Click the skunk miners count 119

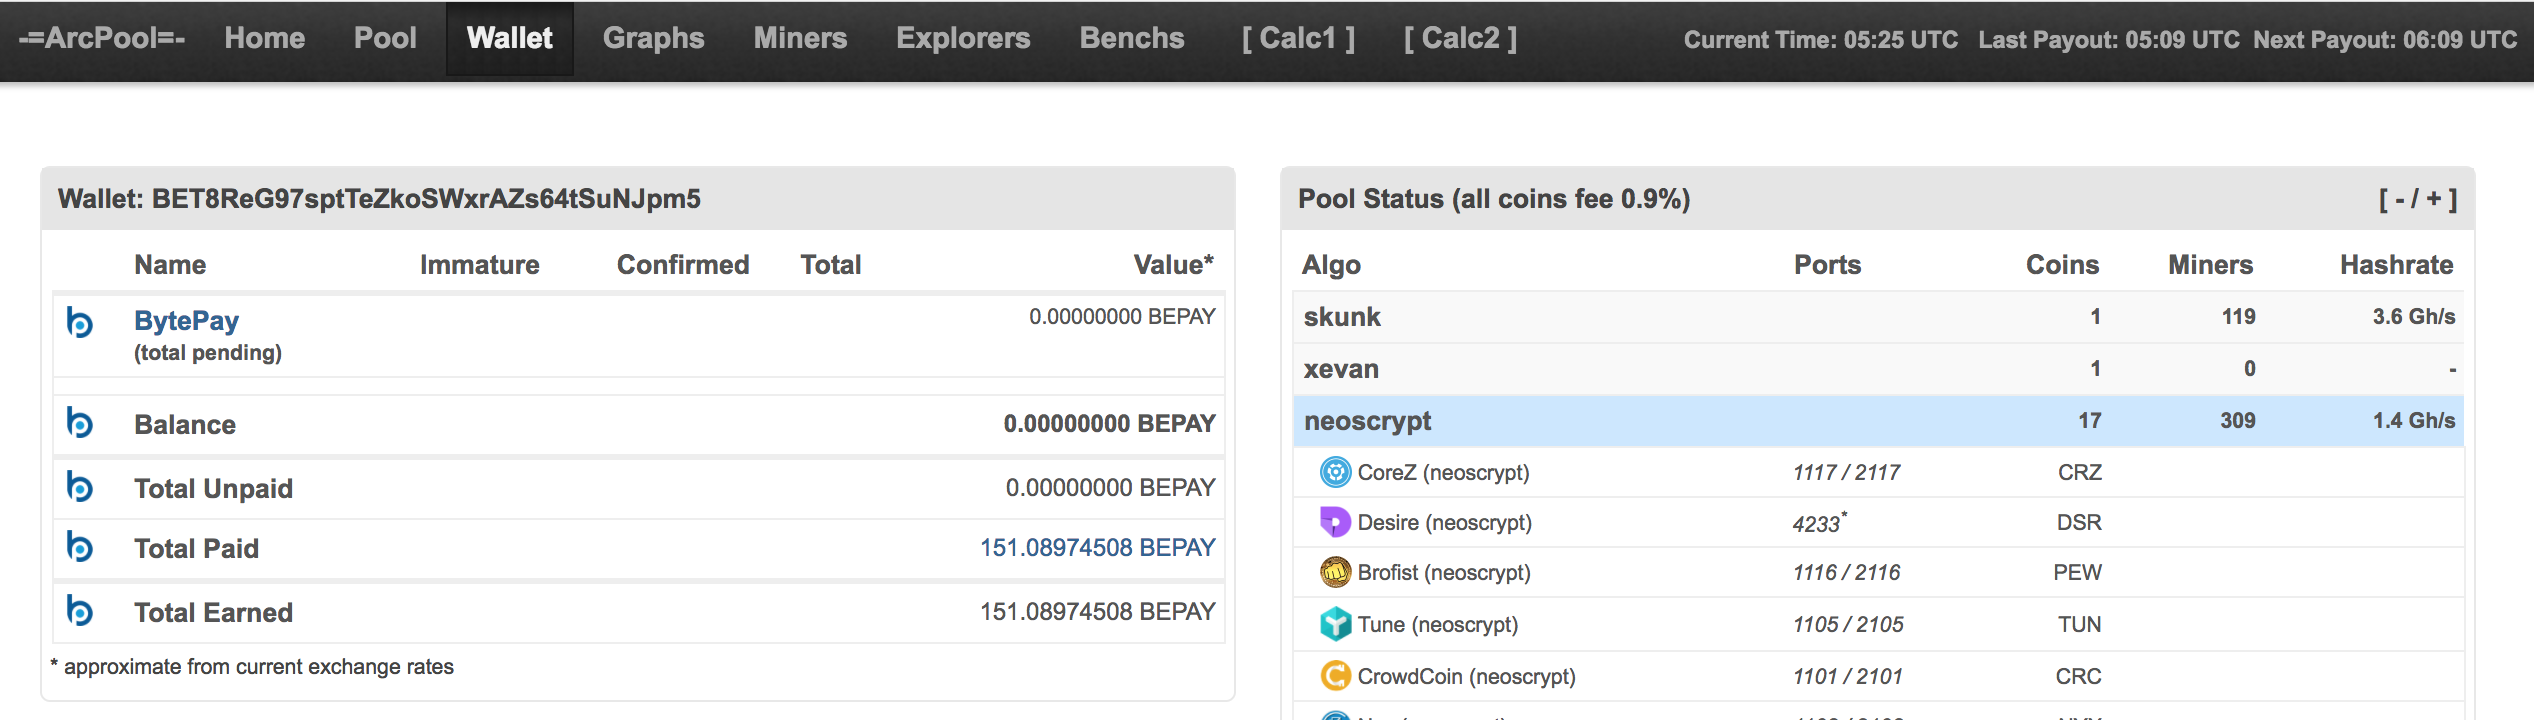(2238, 317)
